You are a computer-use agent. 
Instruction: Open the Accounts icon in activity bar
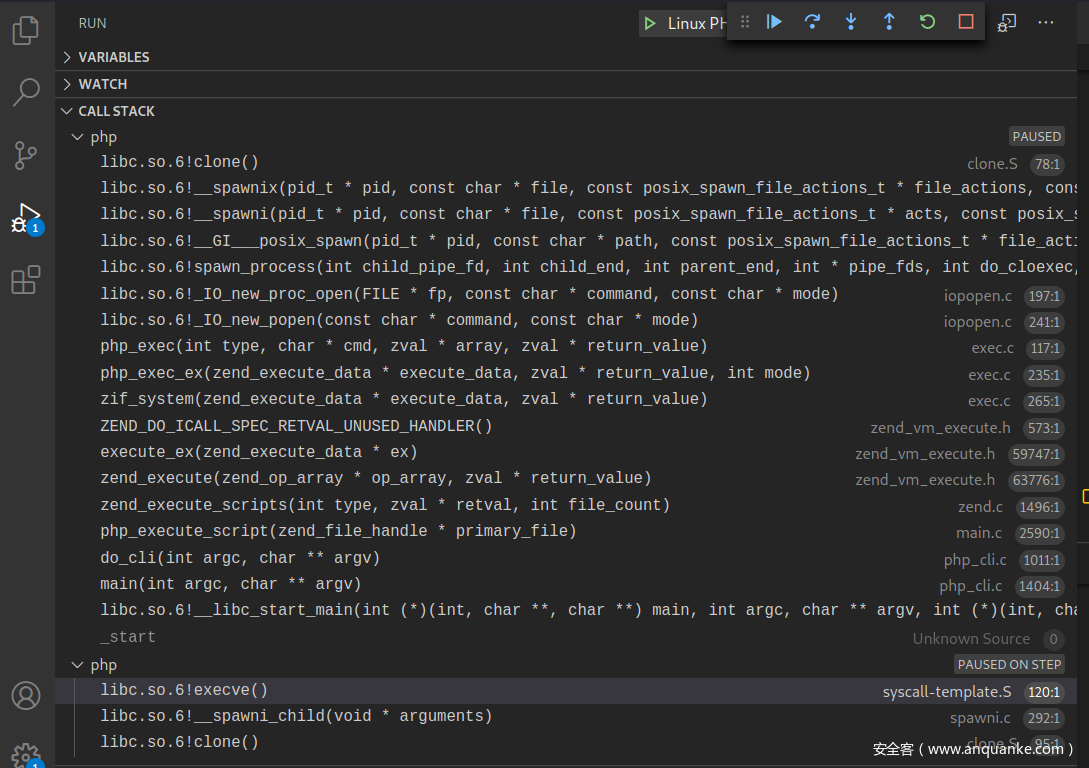pos(26,695)
